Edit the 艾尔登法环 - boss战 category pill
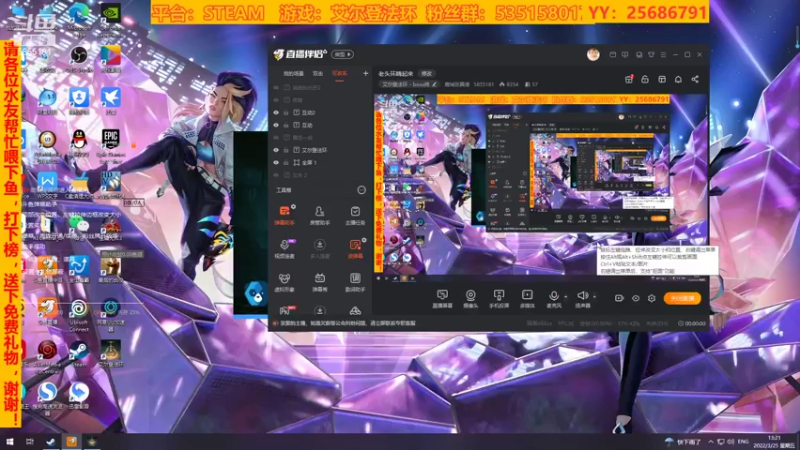This screenshot has width=800, height=450. coord(409,84)
